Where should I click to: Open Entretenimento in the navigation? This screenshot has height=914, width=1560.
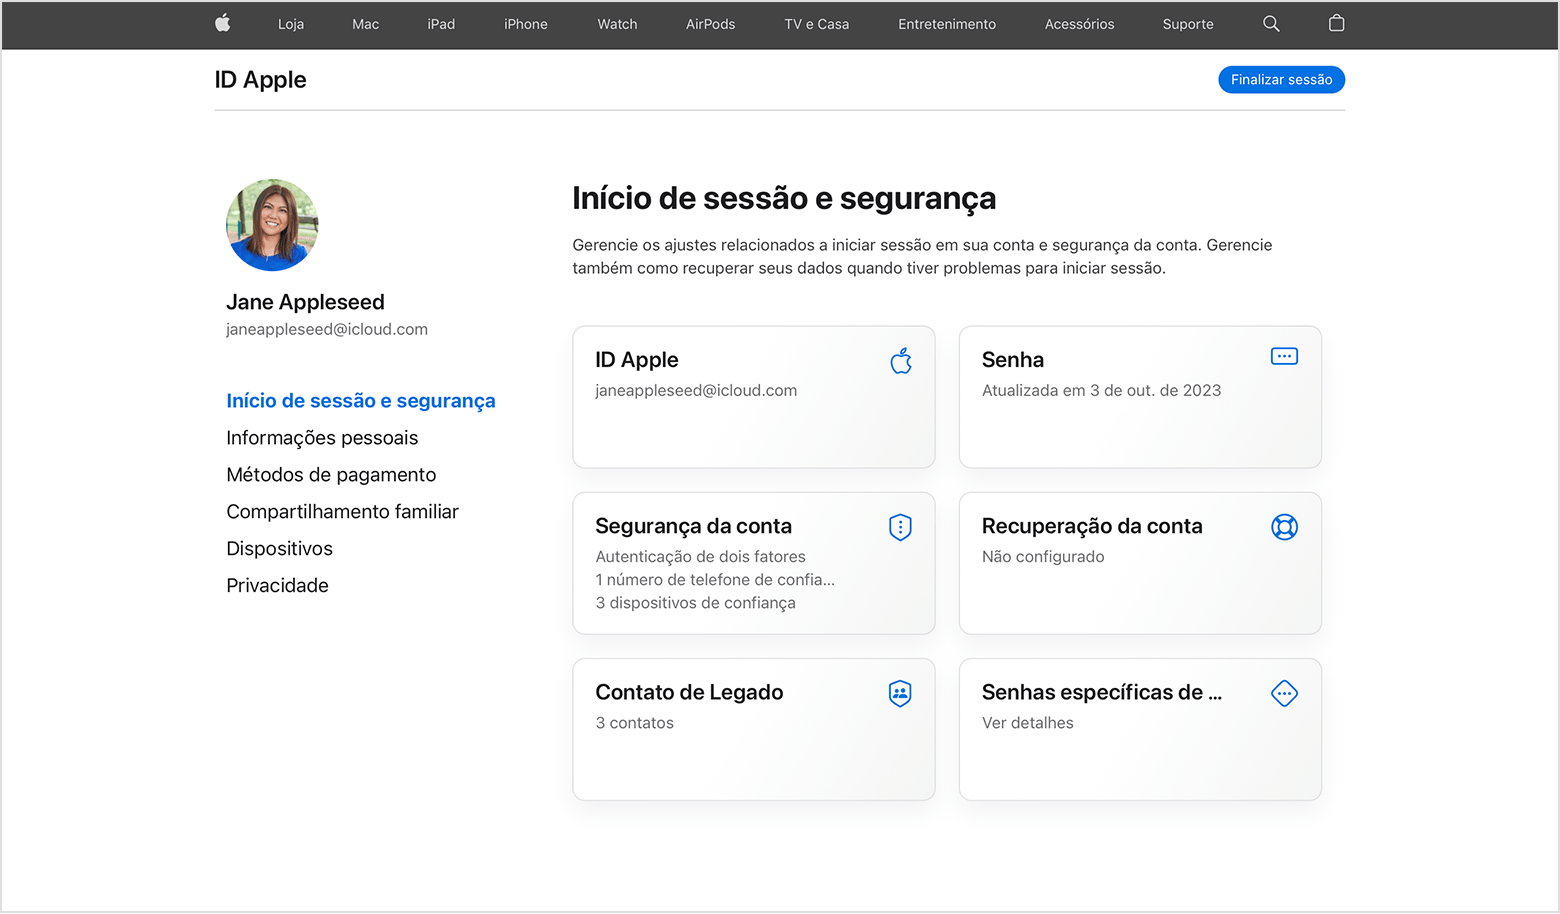tap(947, 24)
